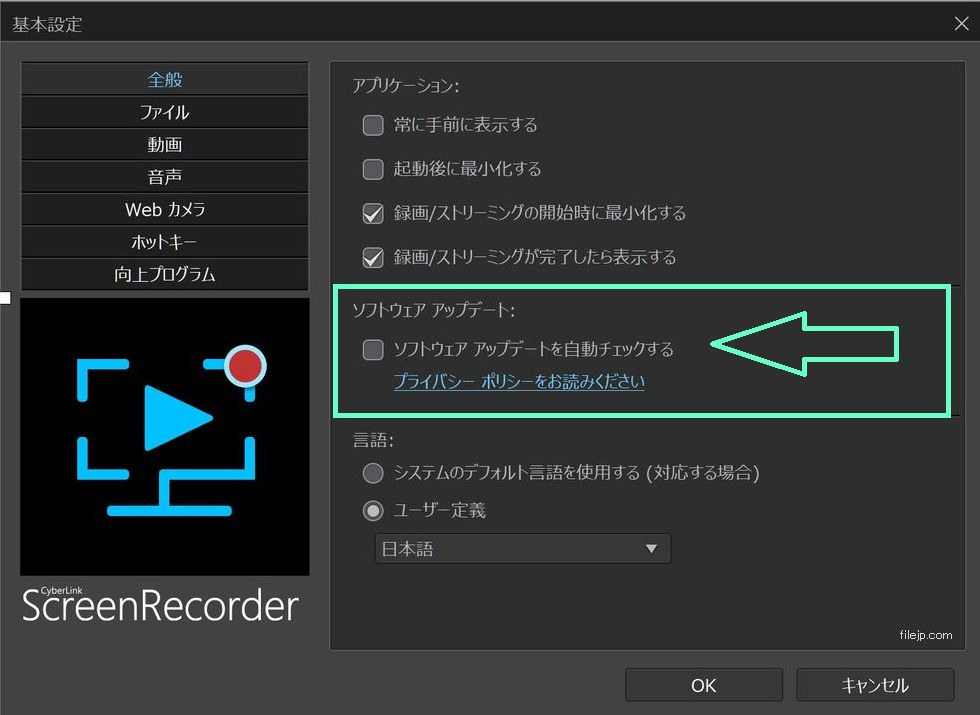
Task: Enable 常に手前に表示する checkbox
Action: tap(373, 125)
